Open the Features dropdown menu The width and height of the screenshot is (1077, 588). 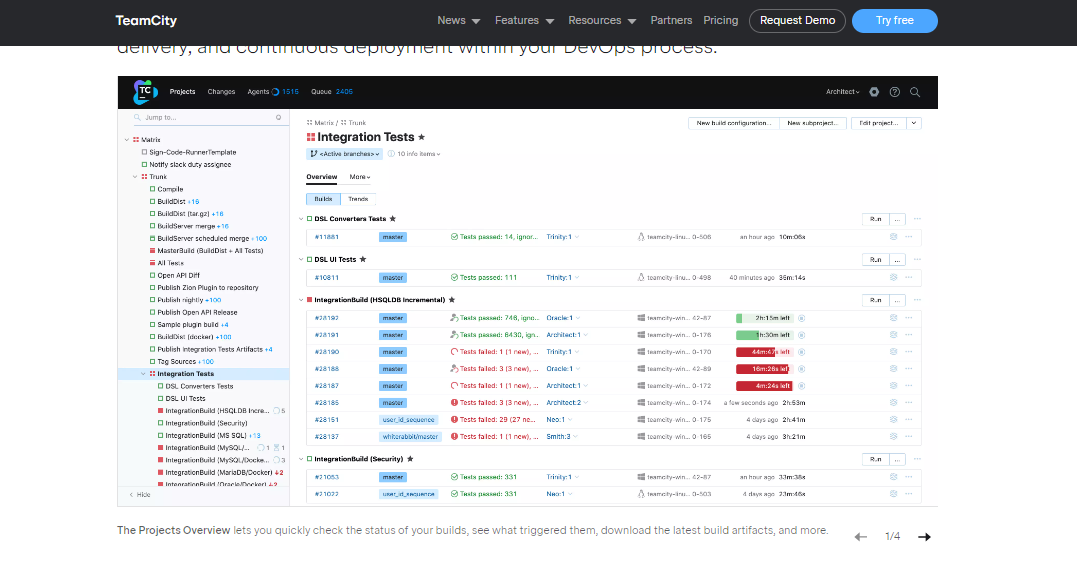[x=524, y=21]
